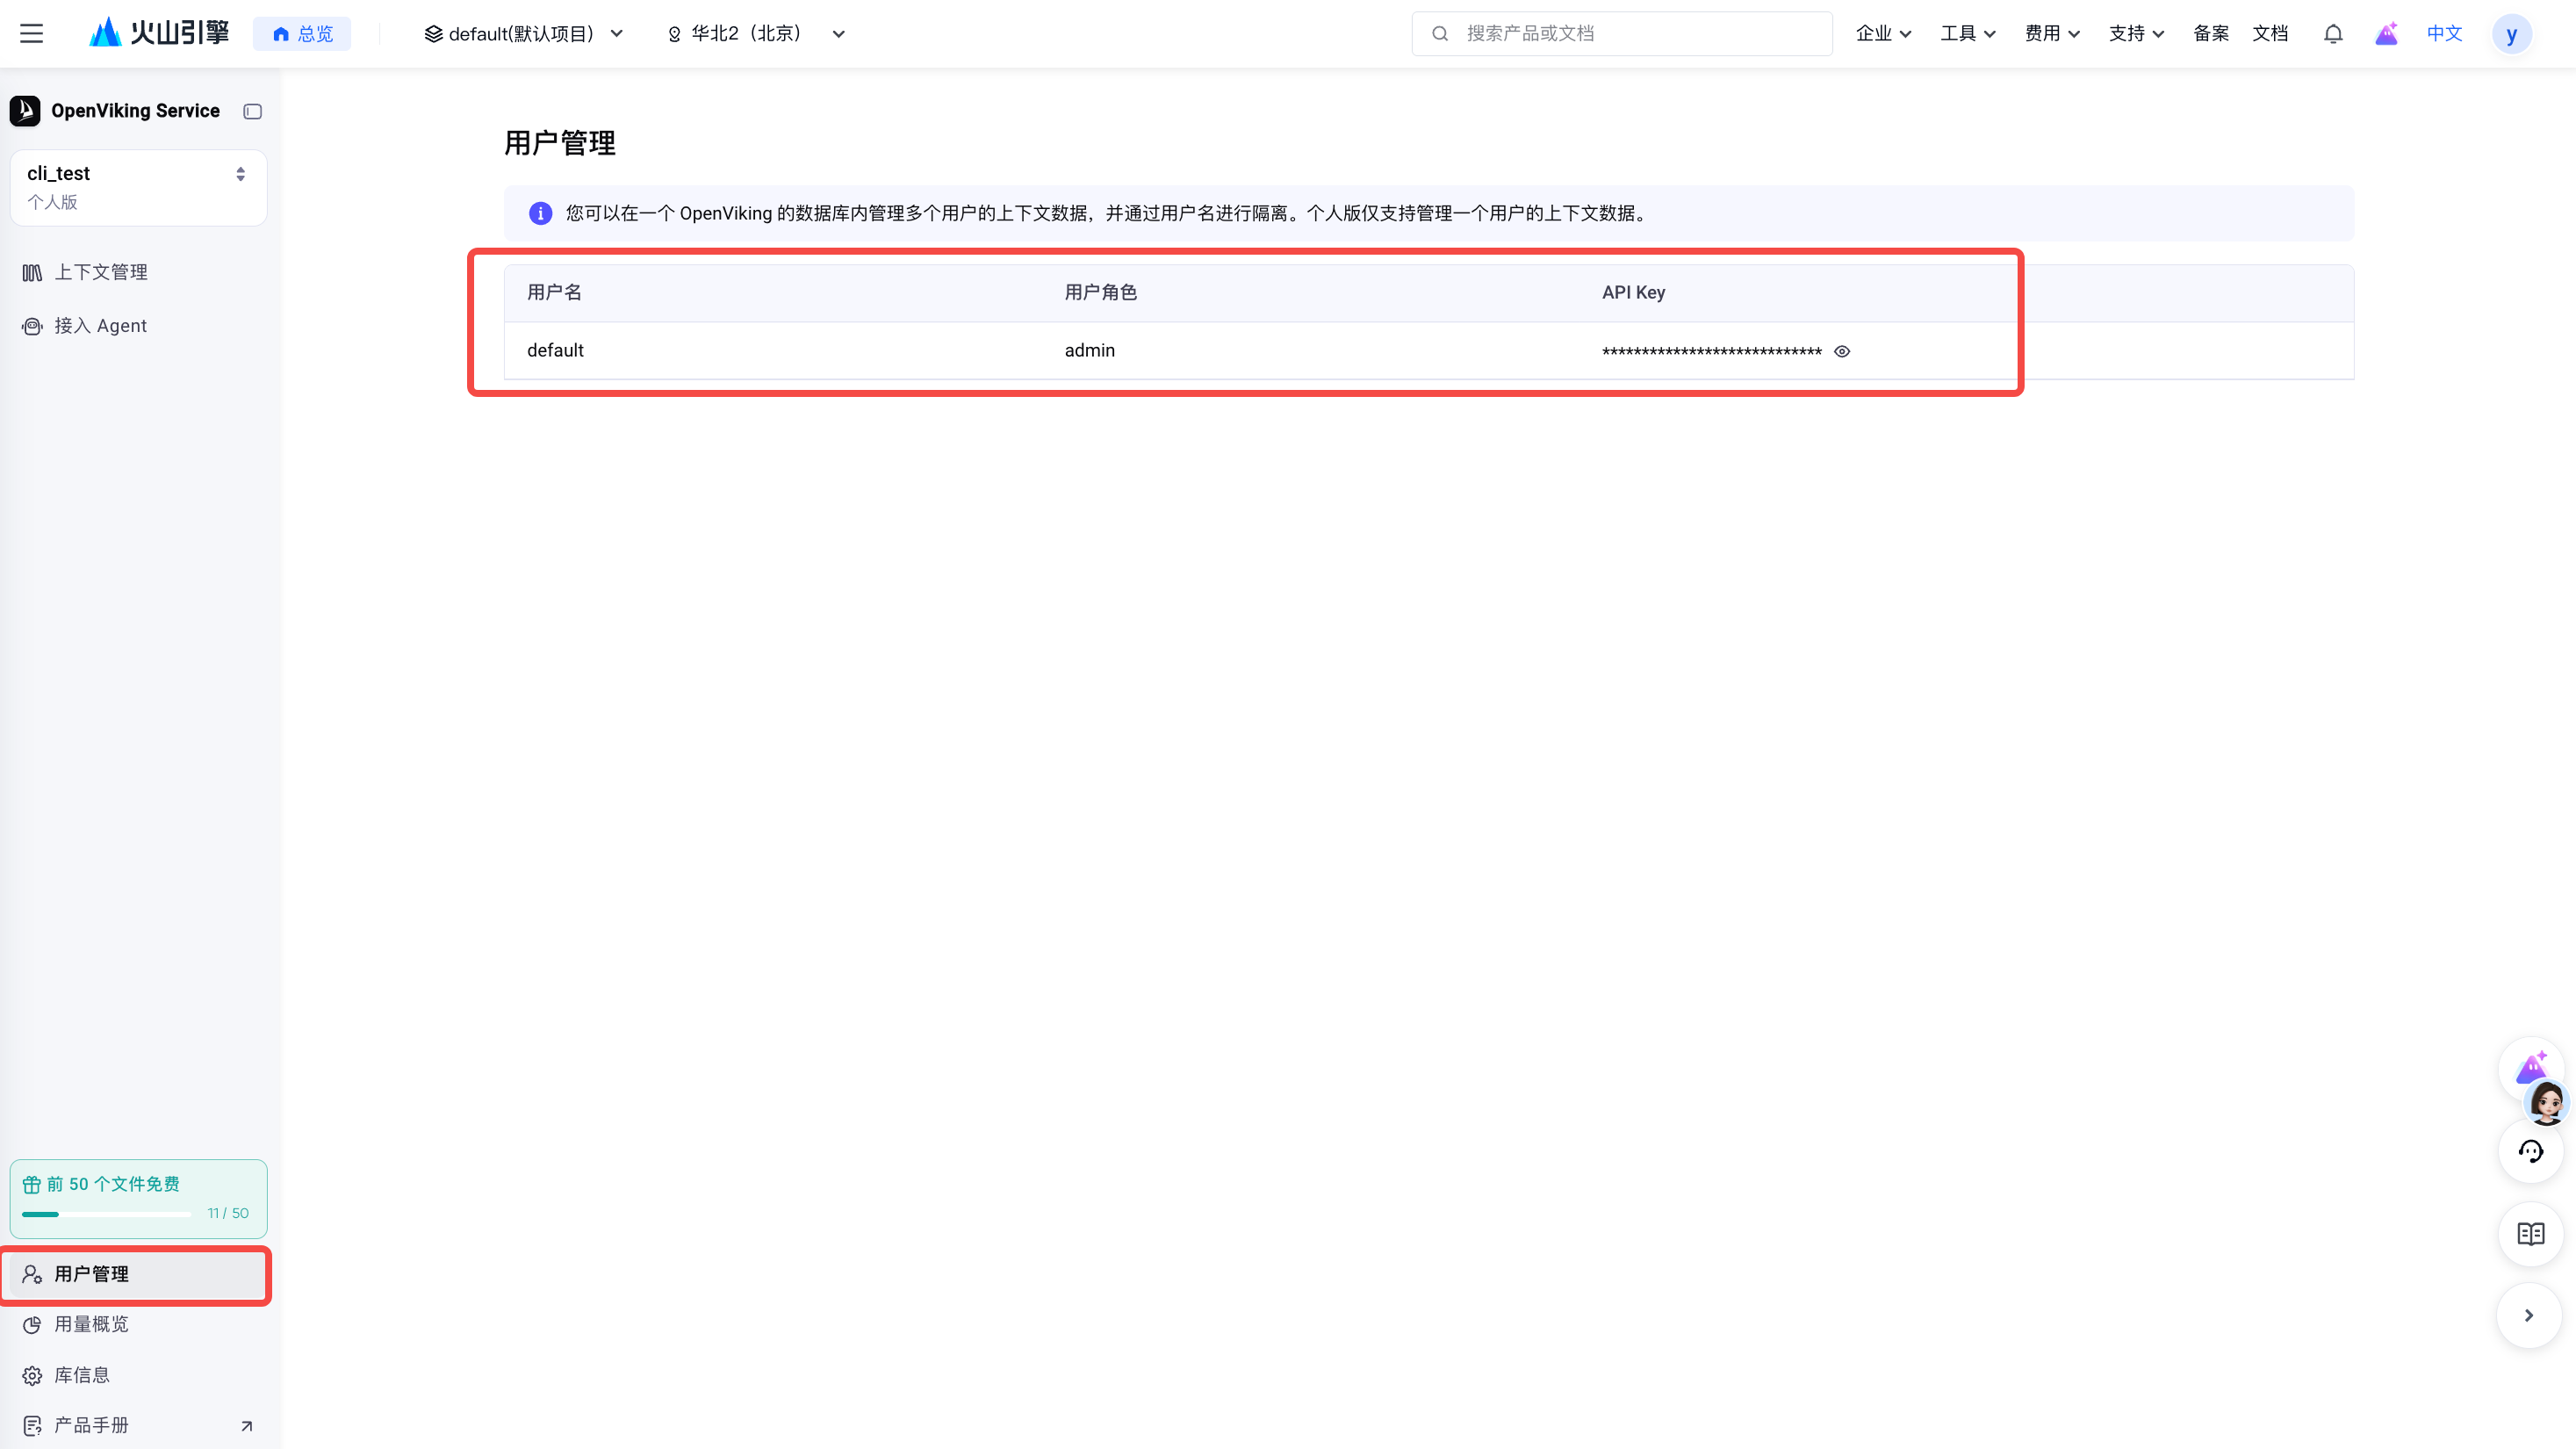Open the 文档 link in top bar
Image resolution: width=2576 pixels, height=1449 pixels.
[x=2270, y=34]
